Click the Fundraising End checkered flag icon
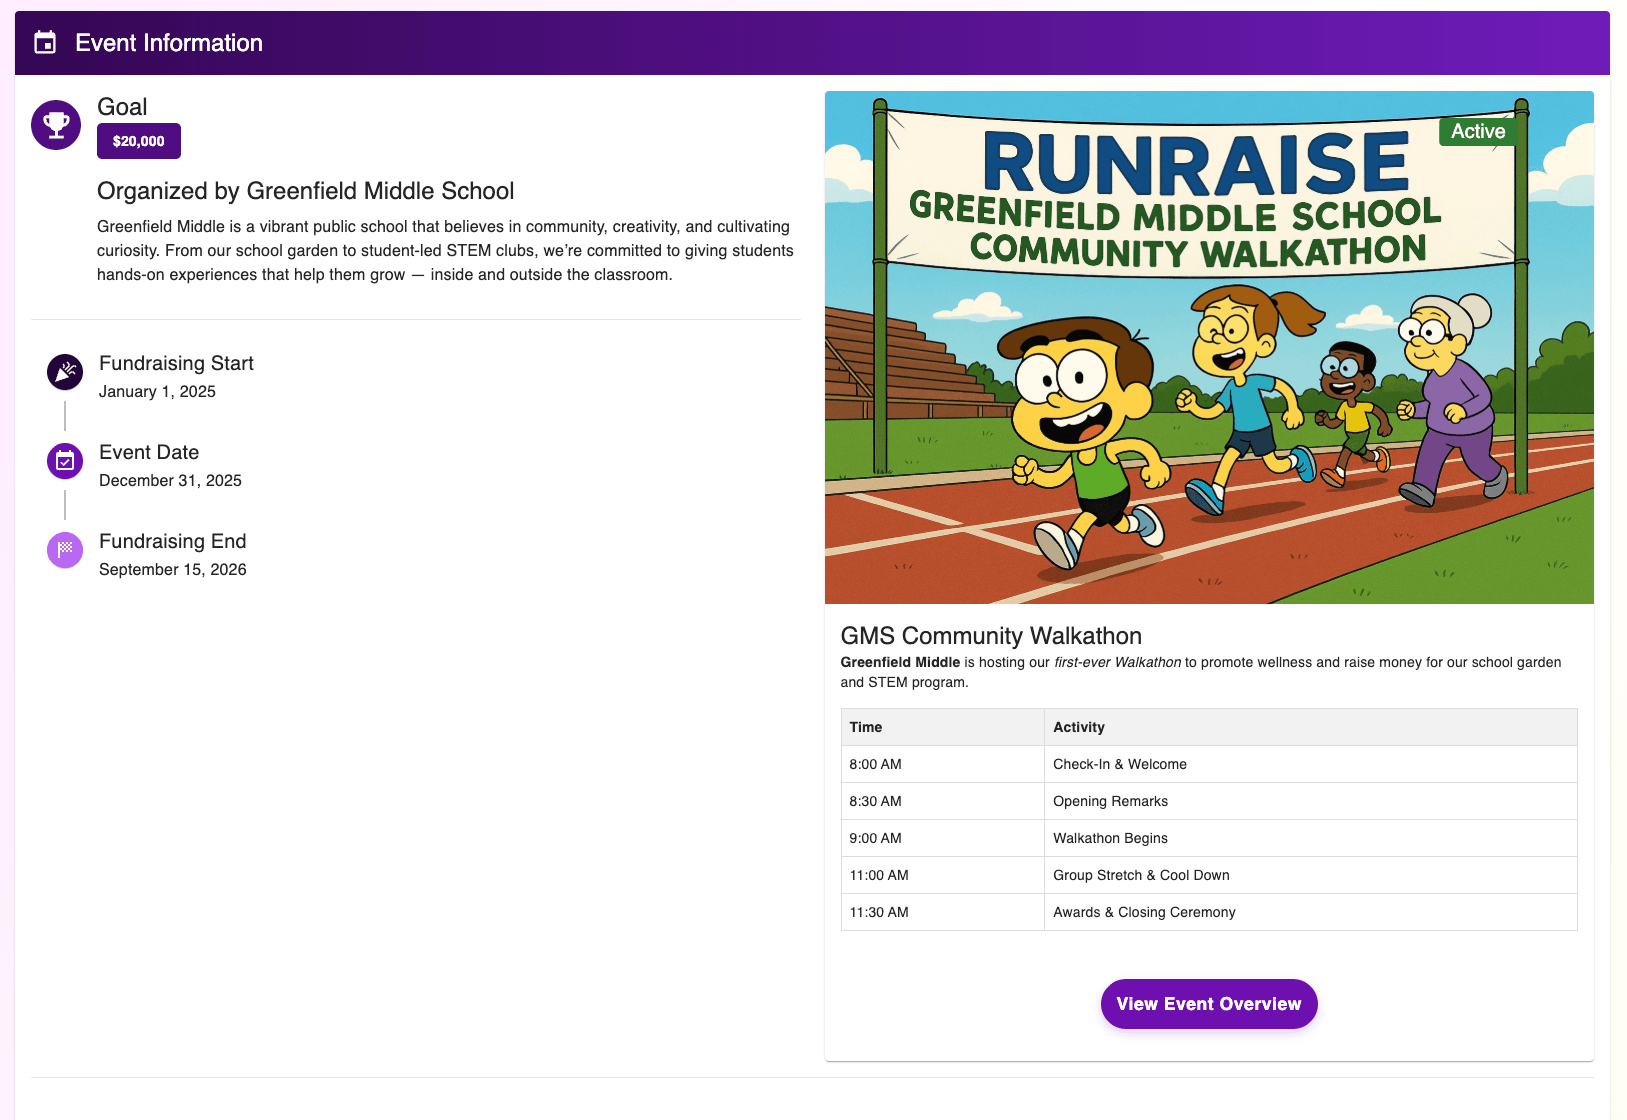This screenshot has width=1627, height=1120. coord(65,550)
